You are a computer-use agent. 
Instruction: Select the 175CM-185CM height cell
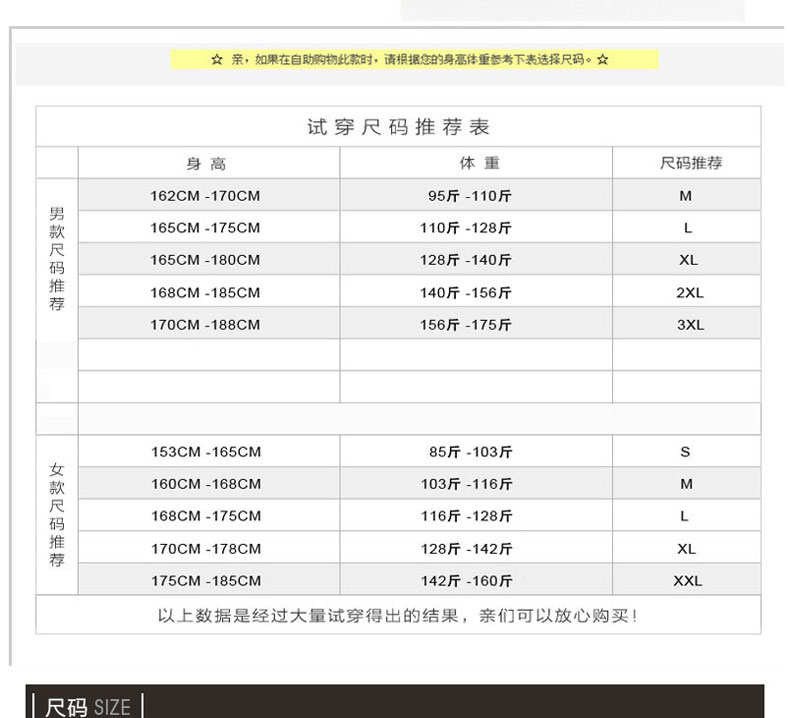[206, 581]
